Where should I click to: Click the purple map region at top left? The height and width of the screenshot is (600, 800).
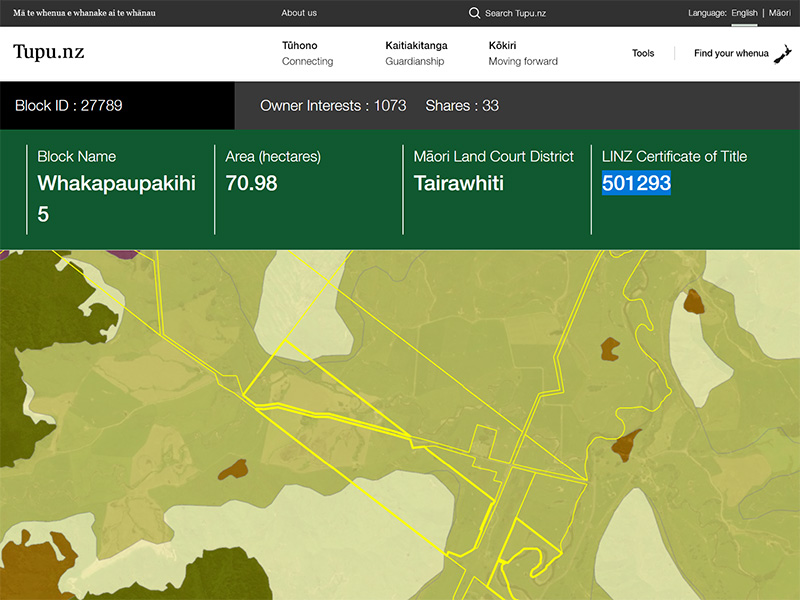pos(124,254)
